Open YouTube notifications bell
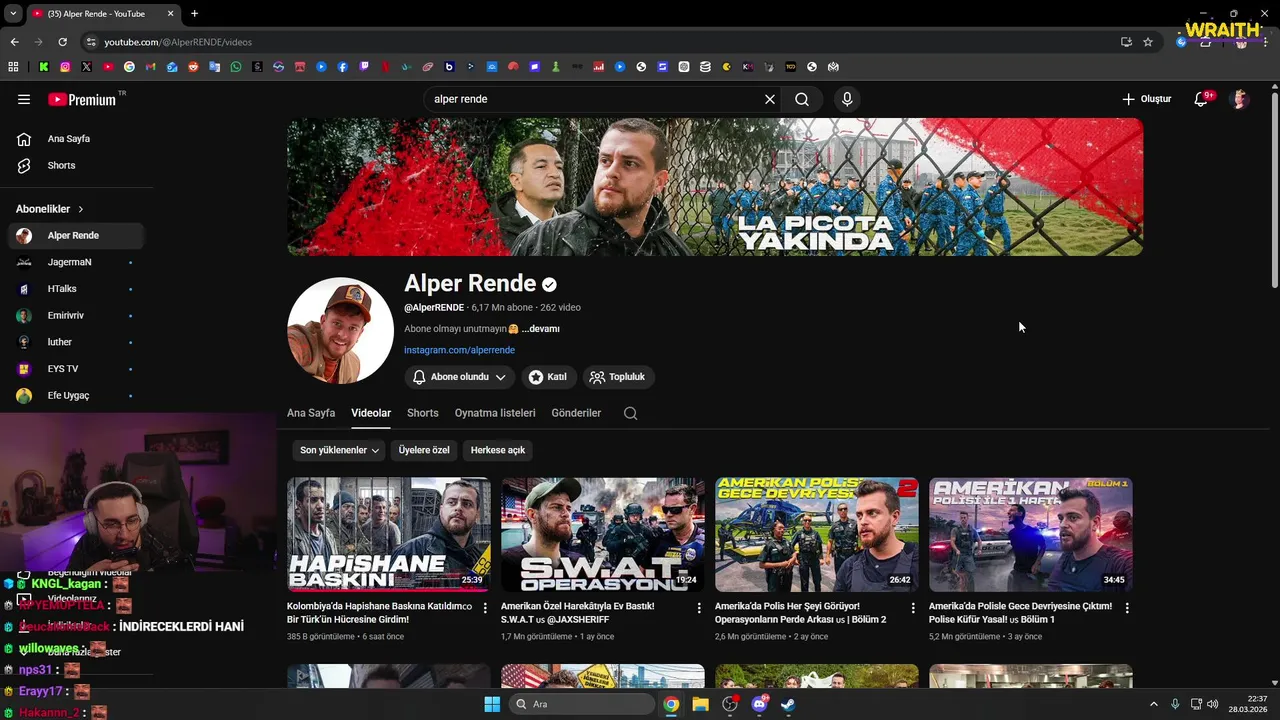 point(1202,99)
